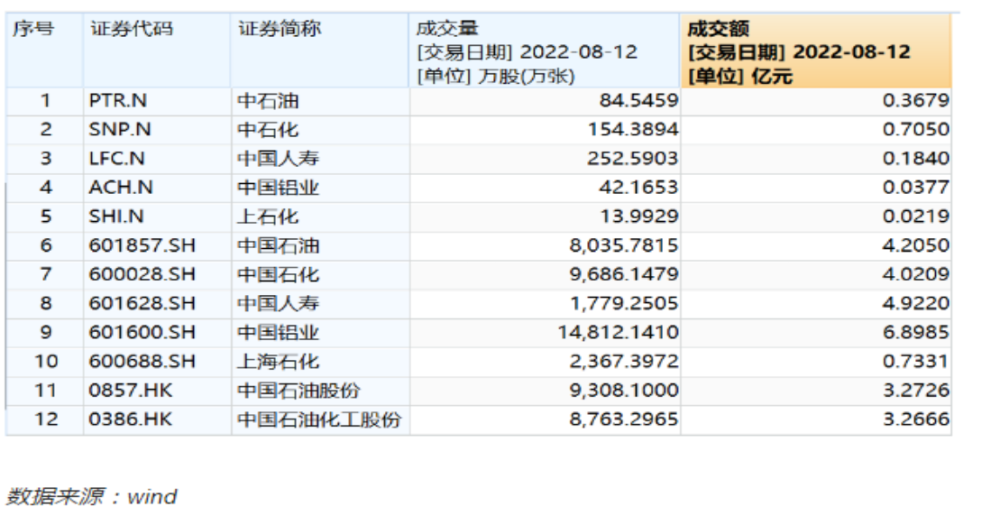
Task: Click the 数据来源：wind source text
Action: [92, 496]
